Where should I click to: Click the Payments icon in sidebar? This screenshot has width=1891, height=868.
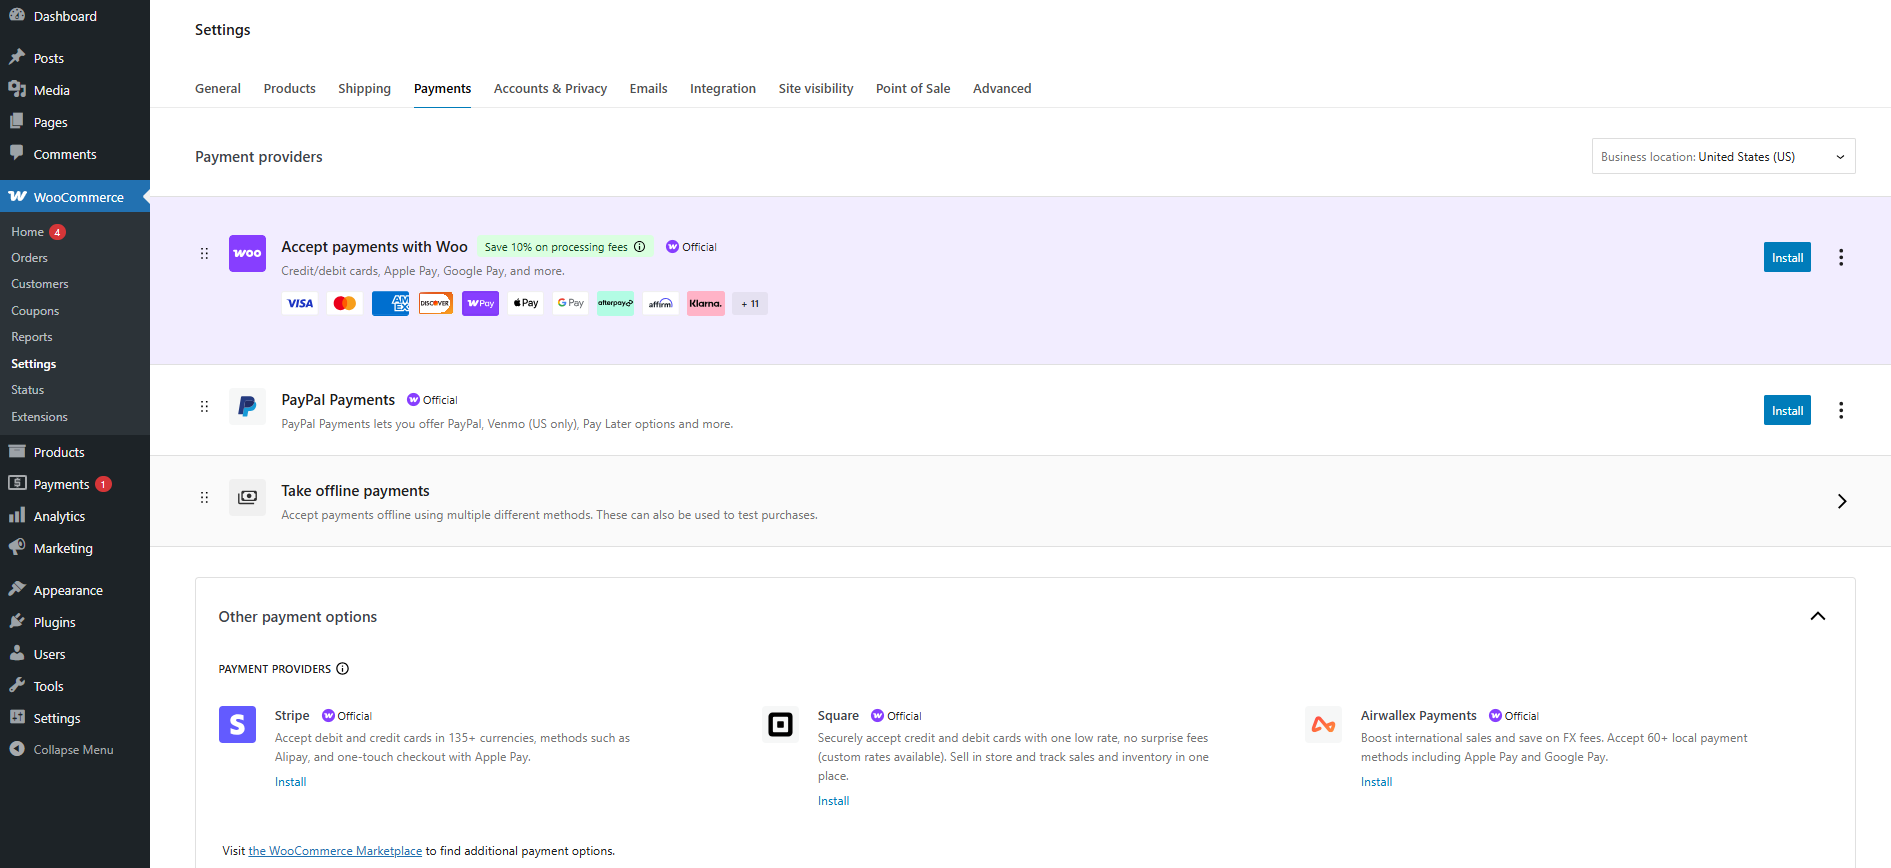pos(17,483)
